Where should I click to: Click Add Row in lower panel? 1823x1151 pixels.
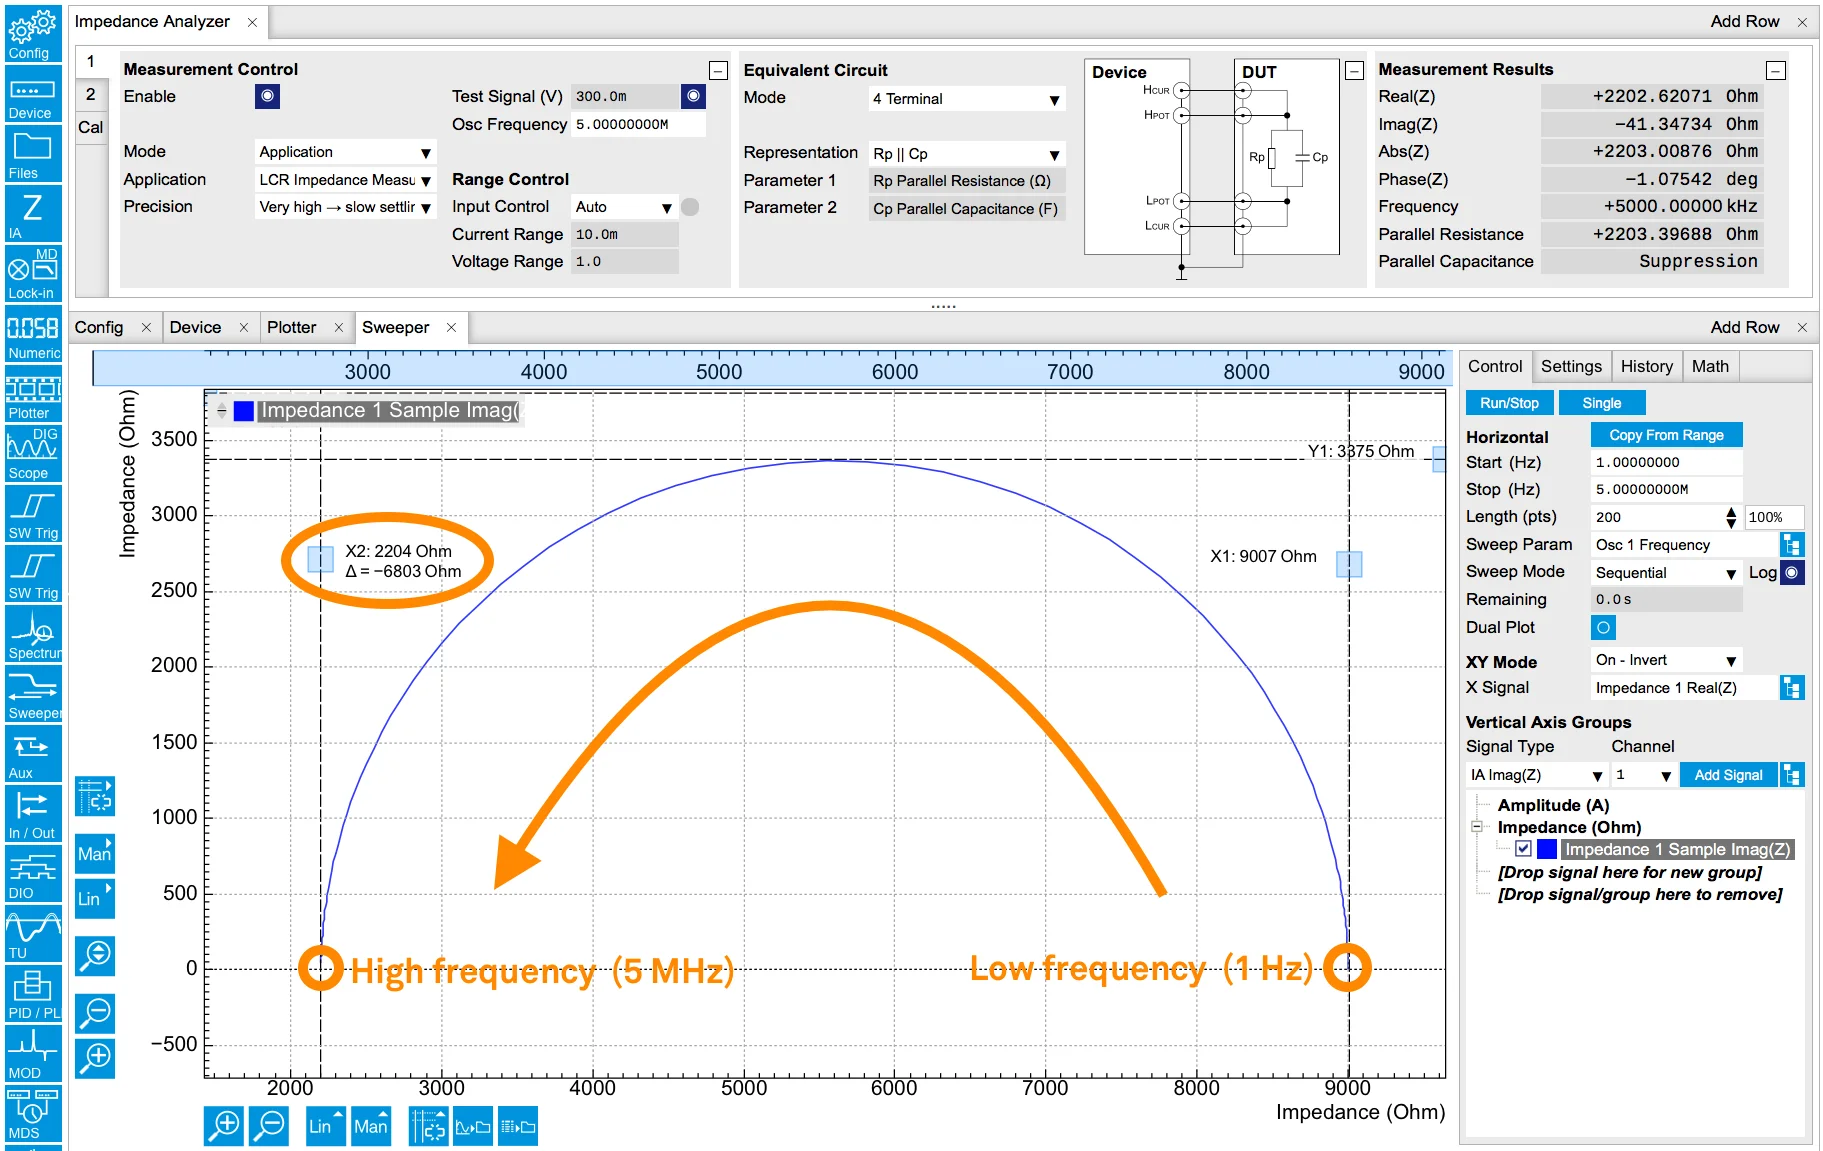click(1744, 327)
